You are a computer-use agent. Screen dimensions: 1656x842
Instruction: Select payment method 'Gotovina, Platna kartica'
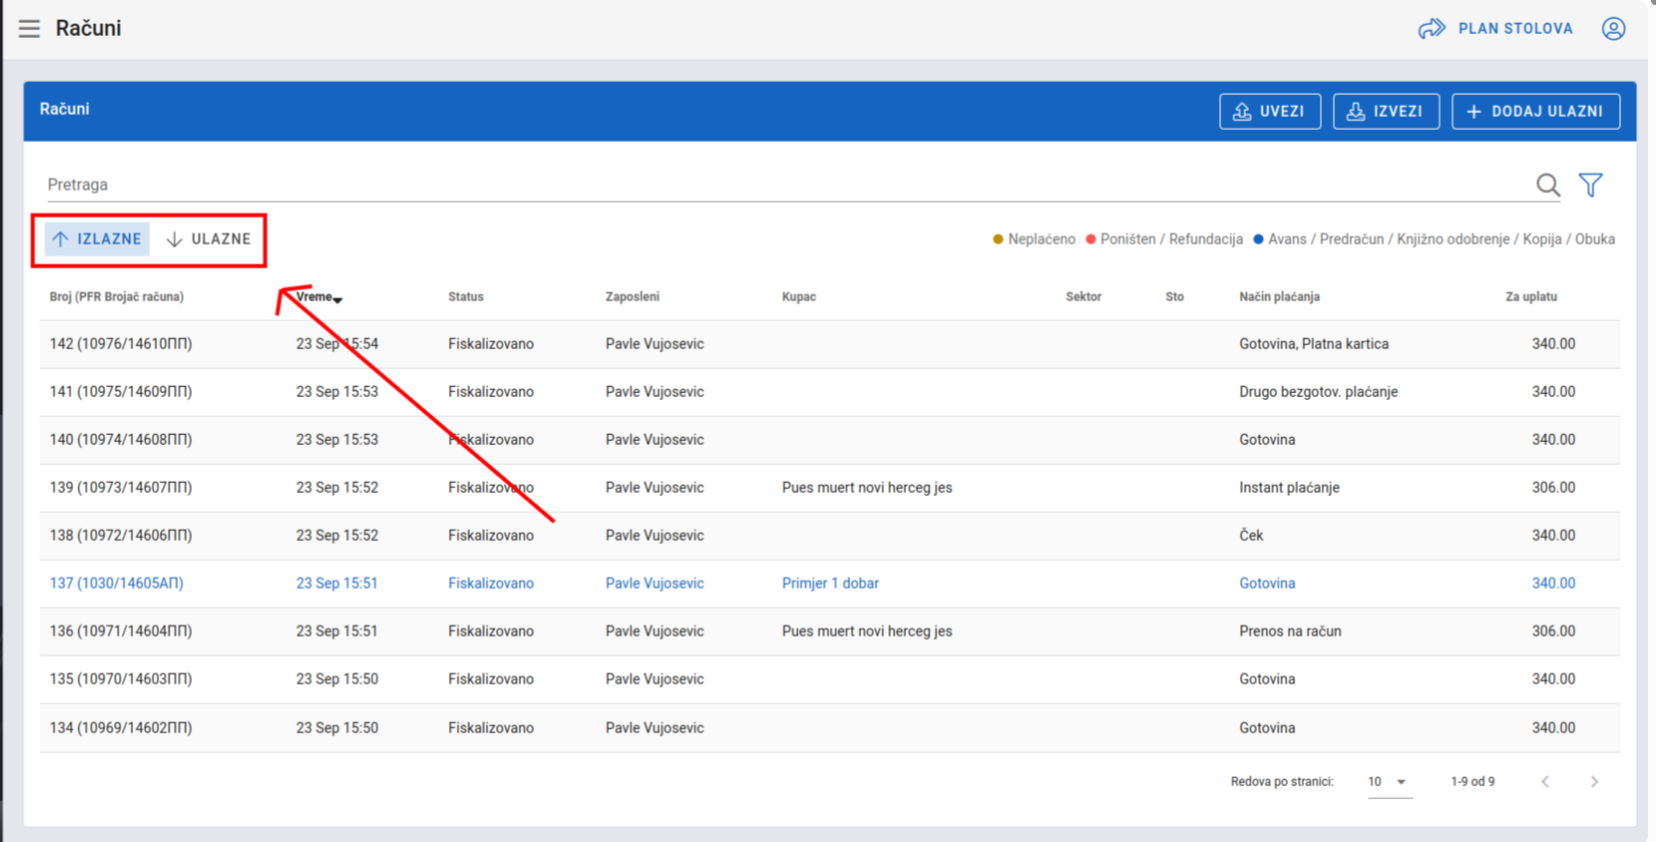(x=1314, y=344)
